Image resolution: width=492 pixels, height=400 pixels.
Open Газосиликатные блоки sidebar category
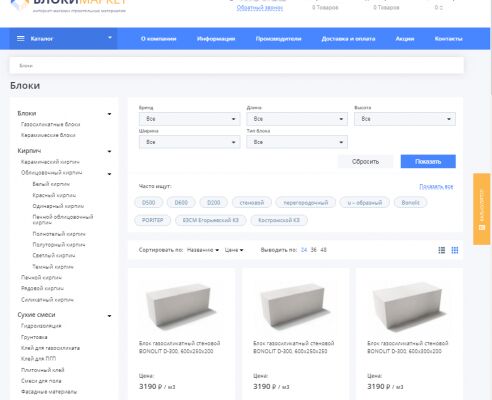[50, 124]
